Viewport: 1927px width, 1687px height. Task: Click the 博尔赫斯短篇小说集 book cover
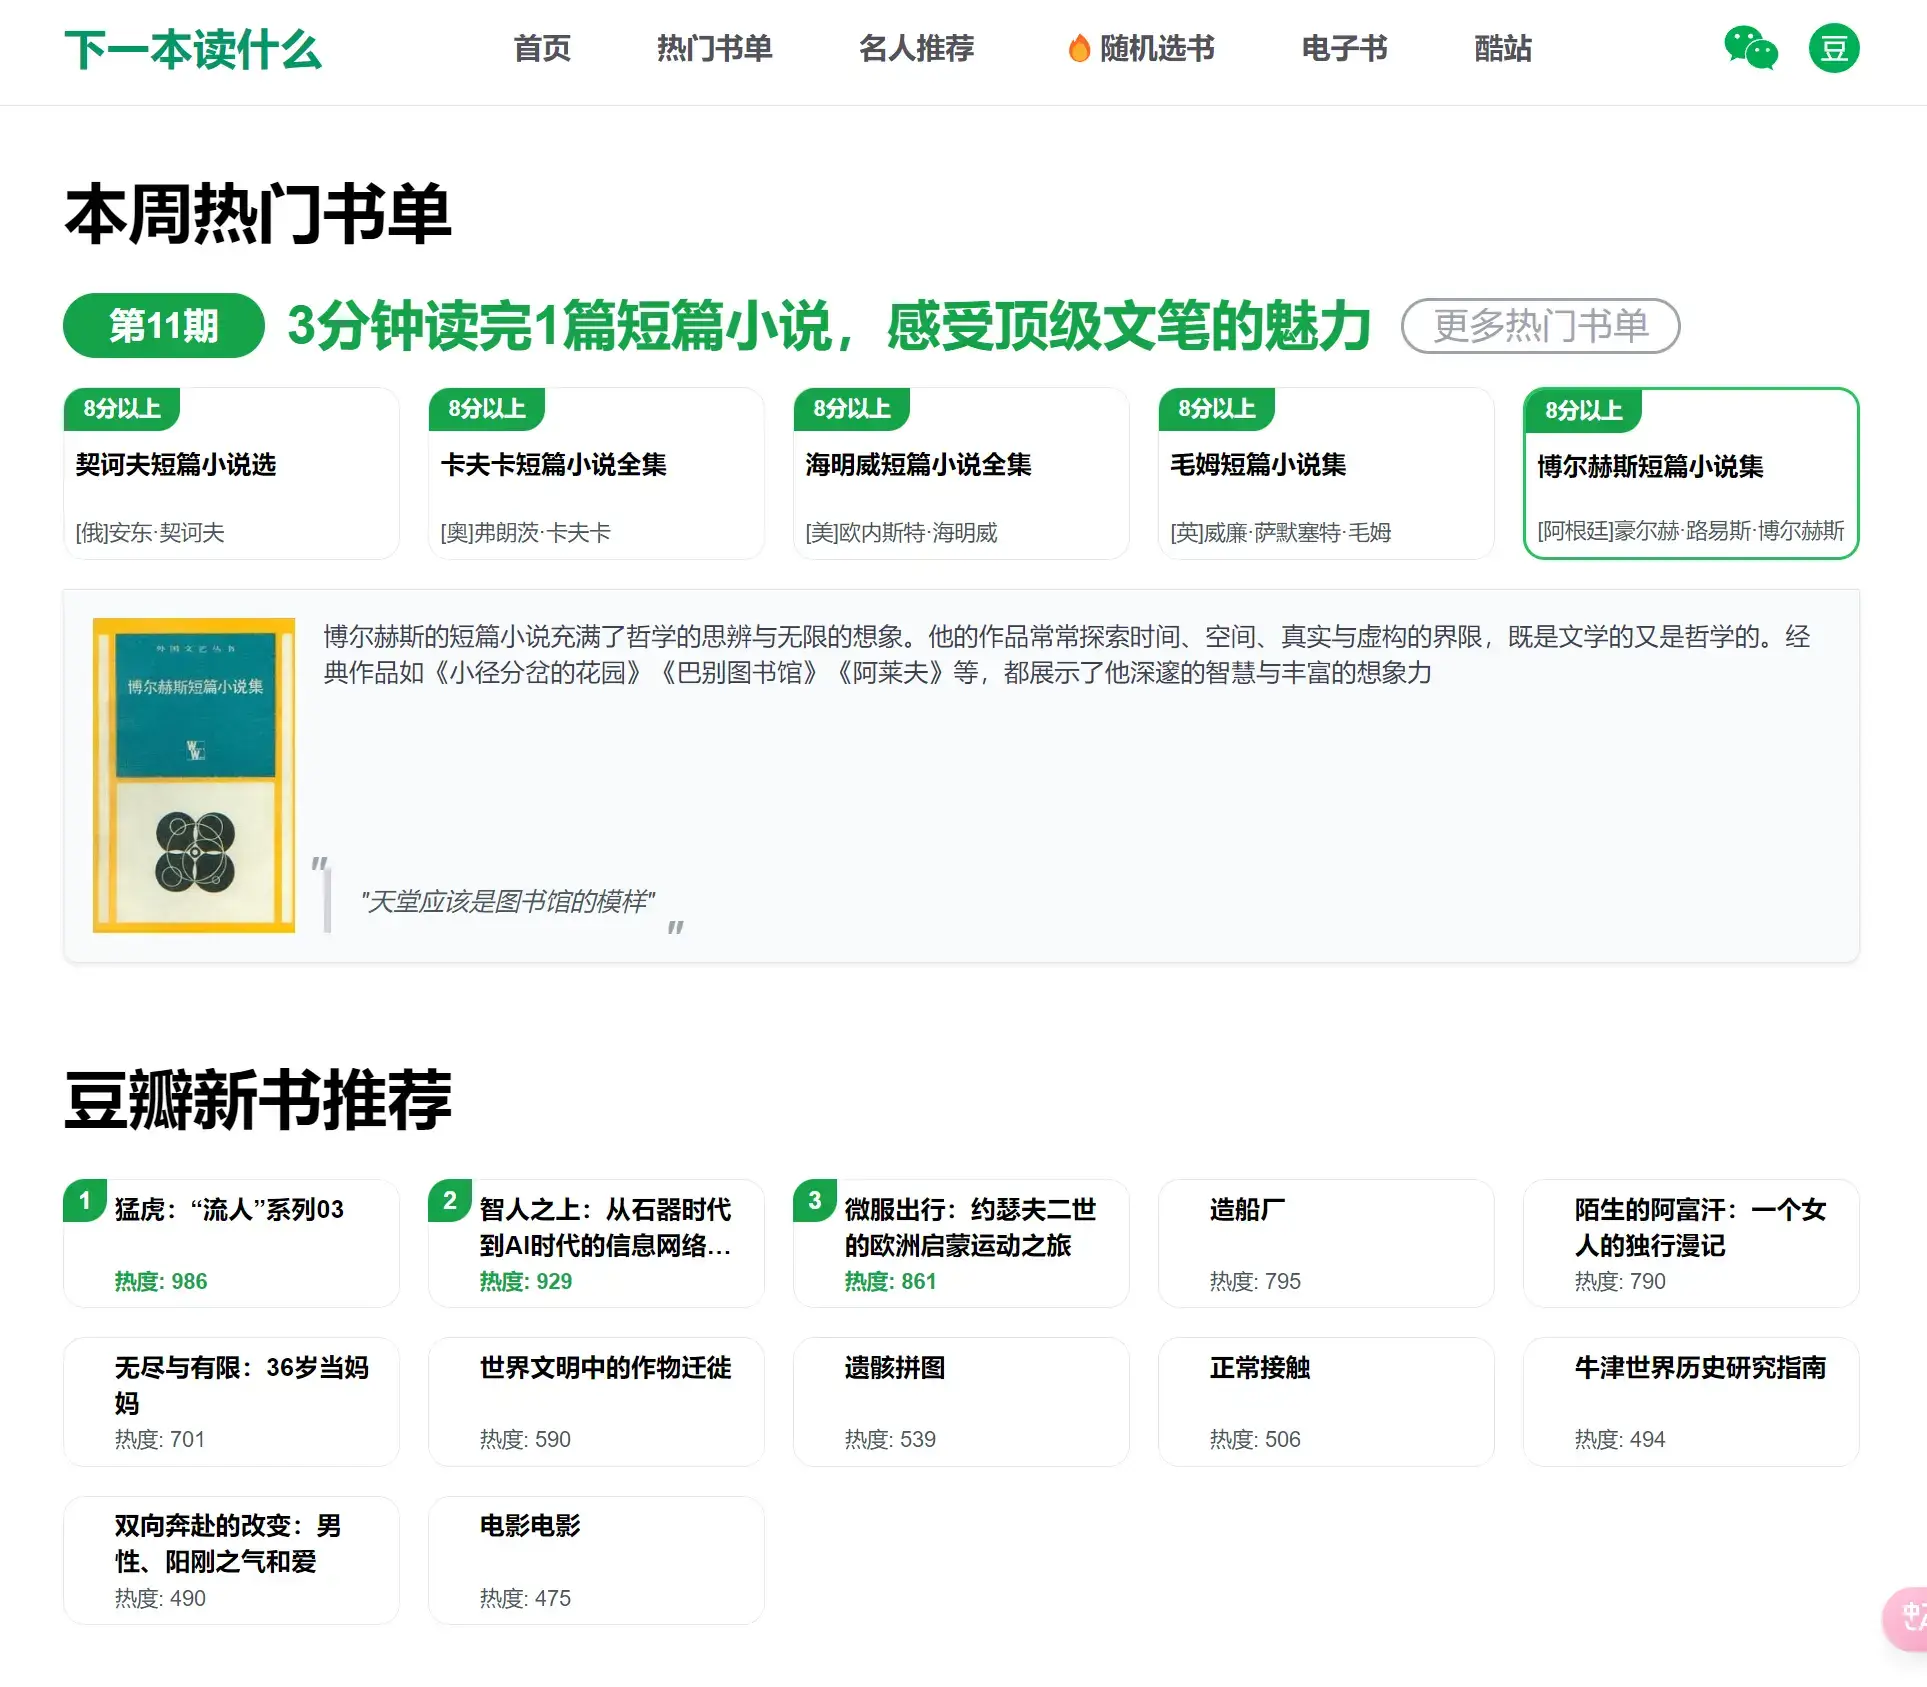193,777
